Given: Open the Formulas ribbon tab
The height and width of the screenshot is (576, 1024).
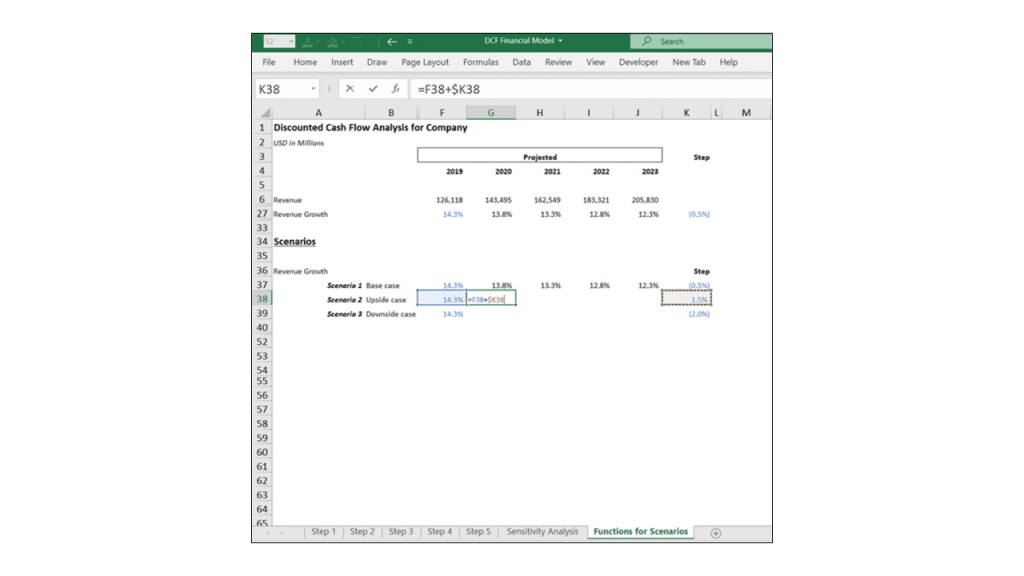Looking at the screenshot, I should pos(480,61).
